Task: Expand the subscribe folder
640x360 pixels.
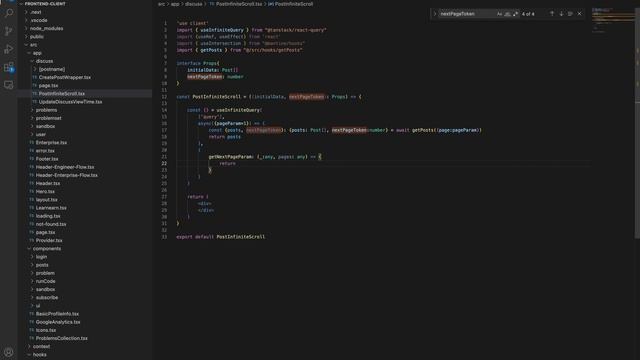Action: coord(47,298)
